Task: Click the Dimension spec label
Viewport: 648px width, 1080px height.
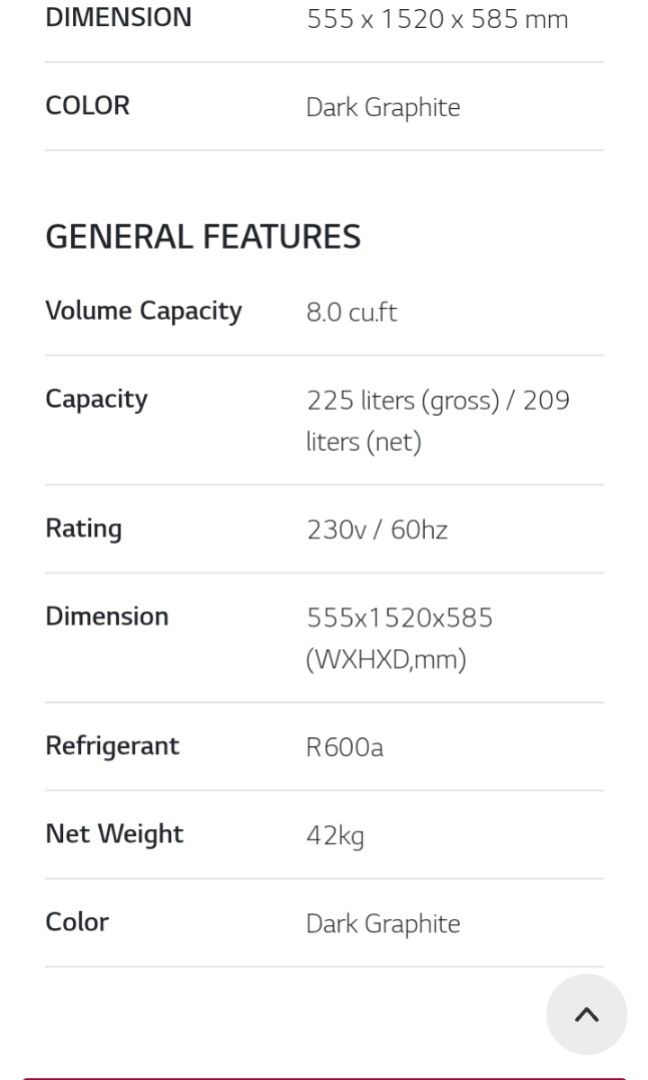Action: pos(107,617)
